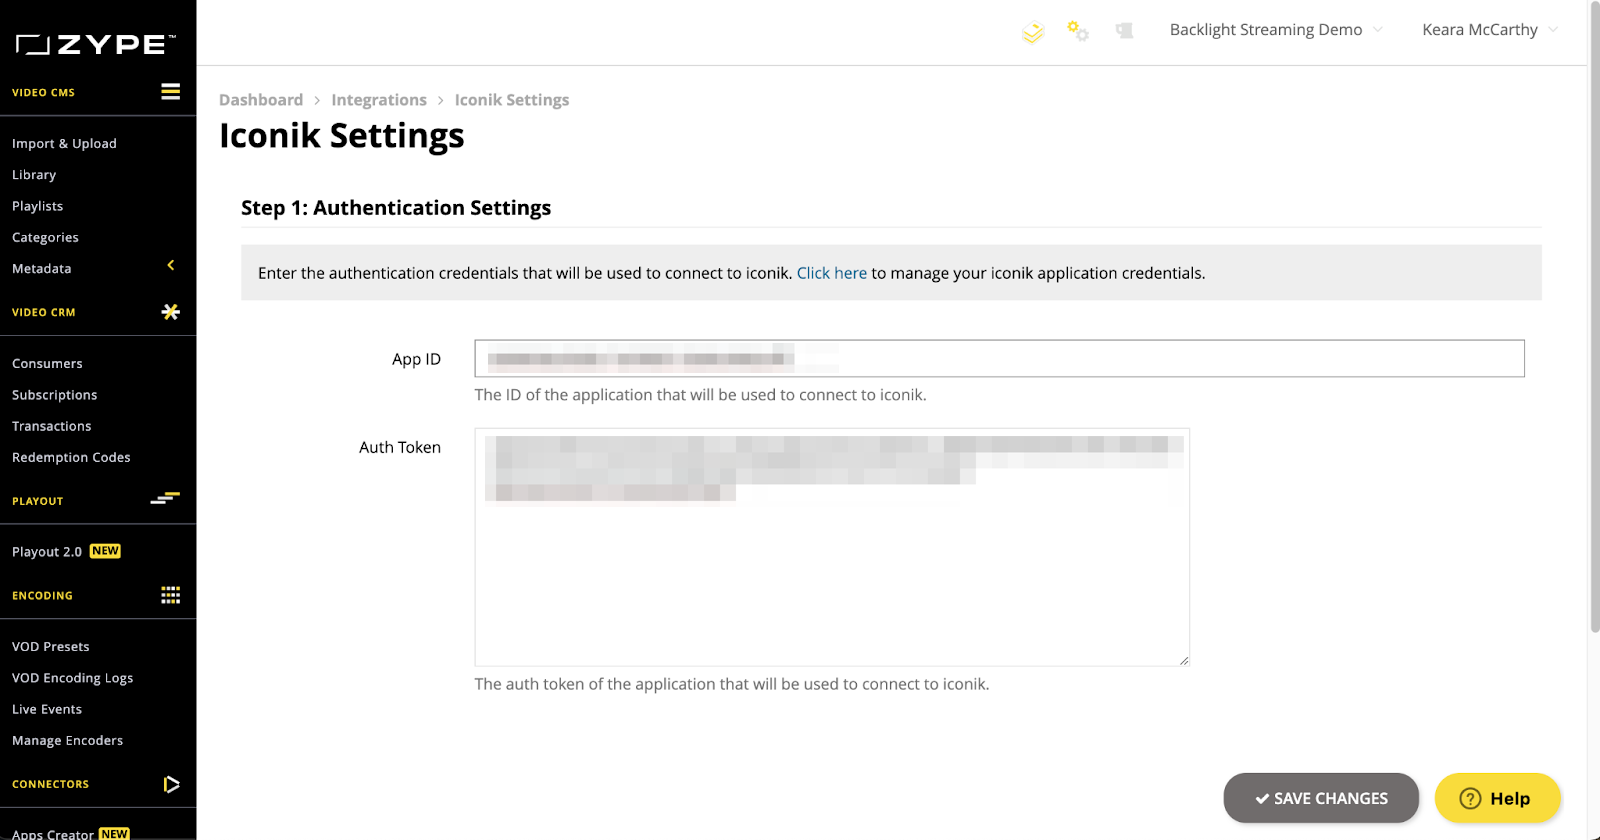This screenshot has width=1600, height=840.
Task: Open Categories section
Action: point(45,237)
